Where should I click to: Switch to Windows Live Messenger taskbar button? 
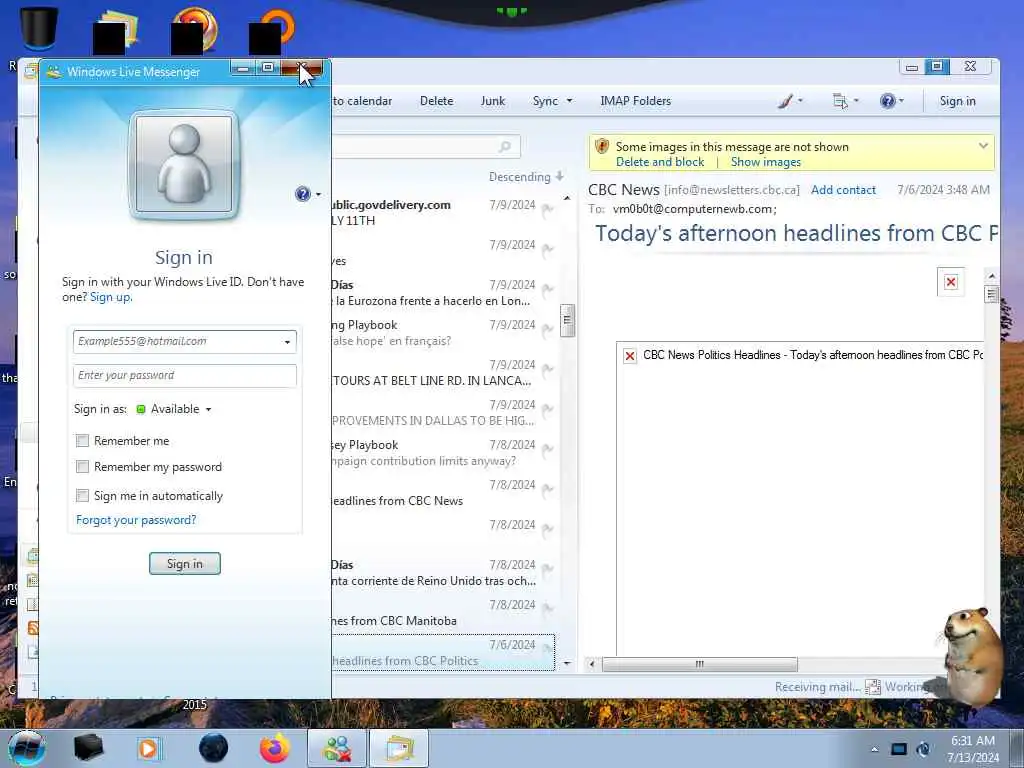coord(337,748)
